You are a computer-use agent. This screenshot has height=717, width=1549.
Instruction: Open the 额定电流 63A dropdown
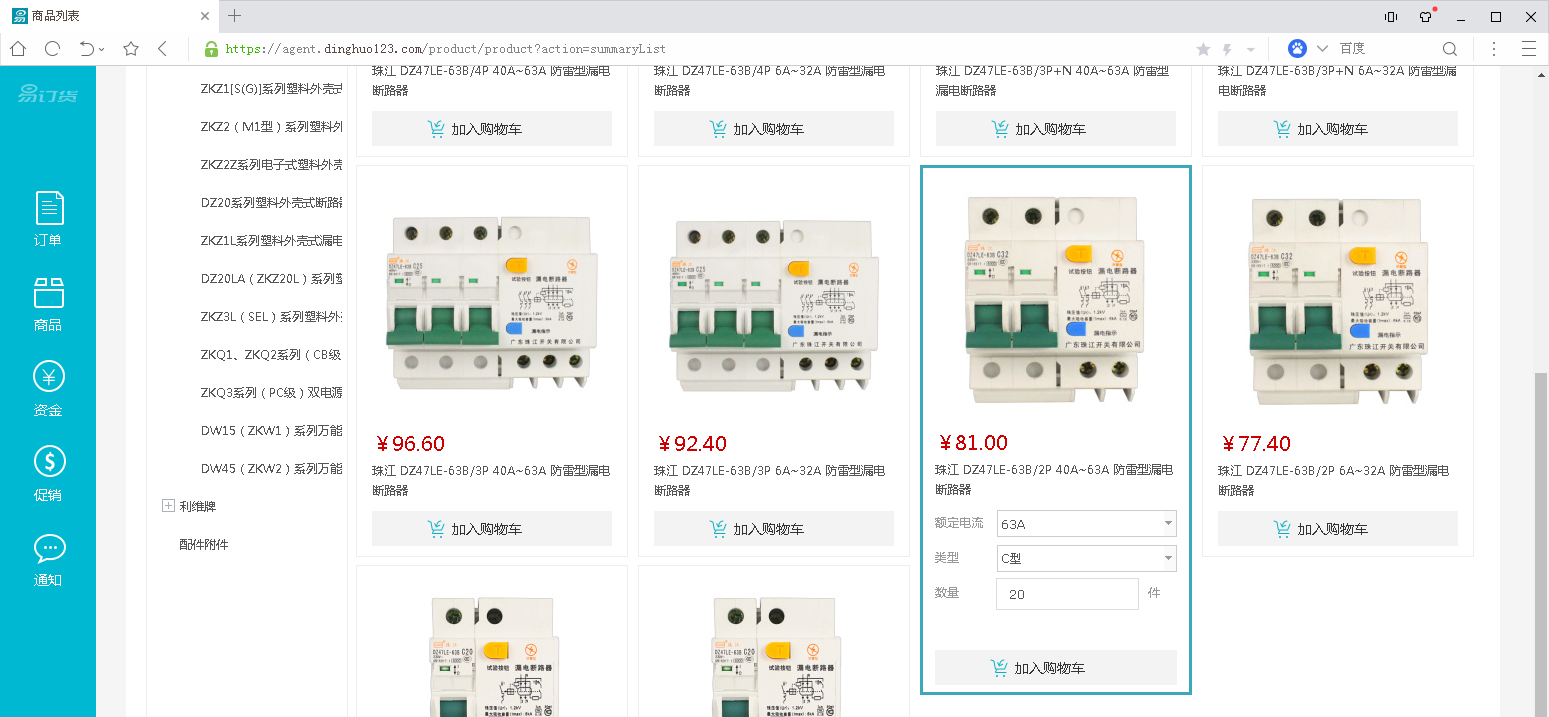(x=1086, y=524)
